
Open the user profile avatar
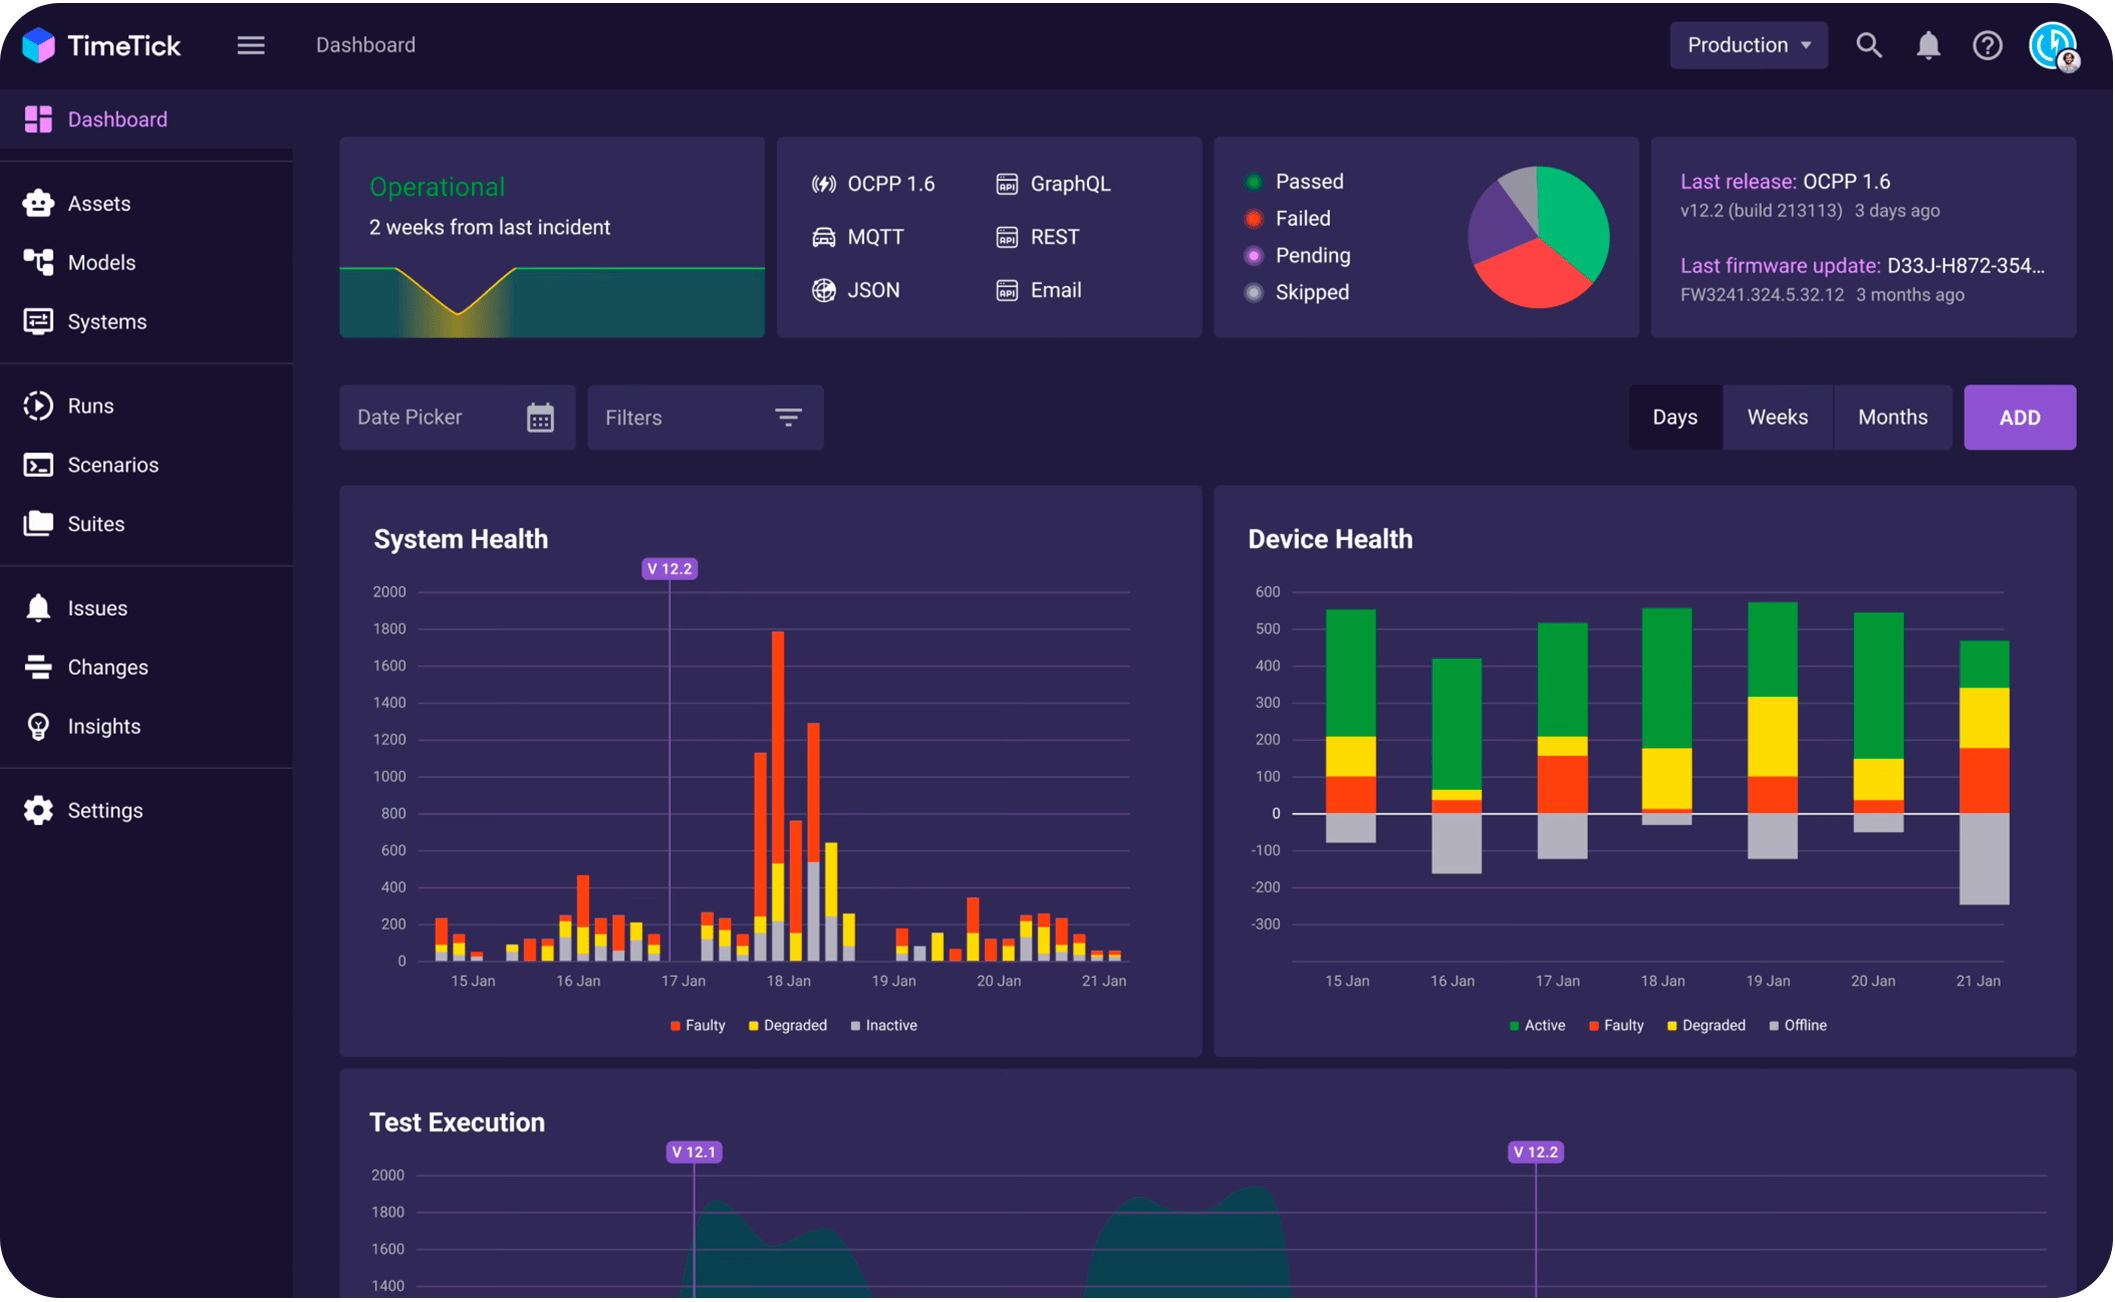click(x=2055, y=46)
